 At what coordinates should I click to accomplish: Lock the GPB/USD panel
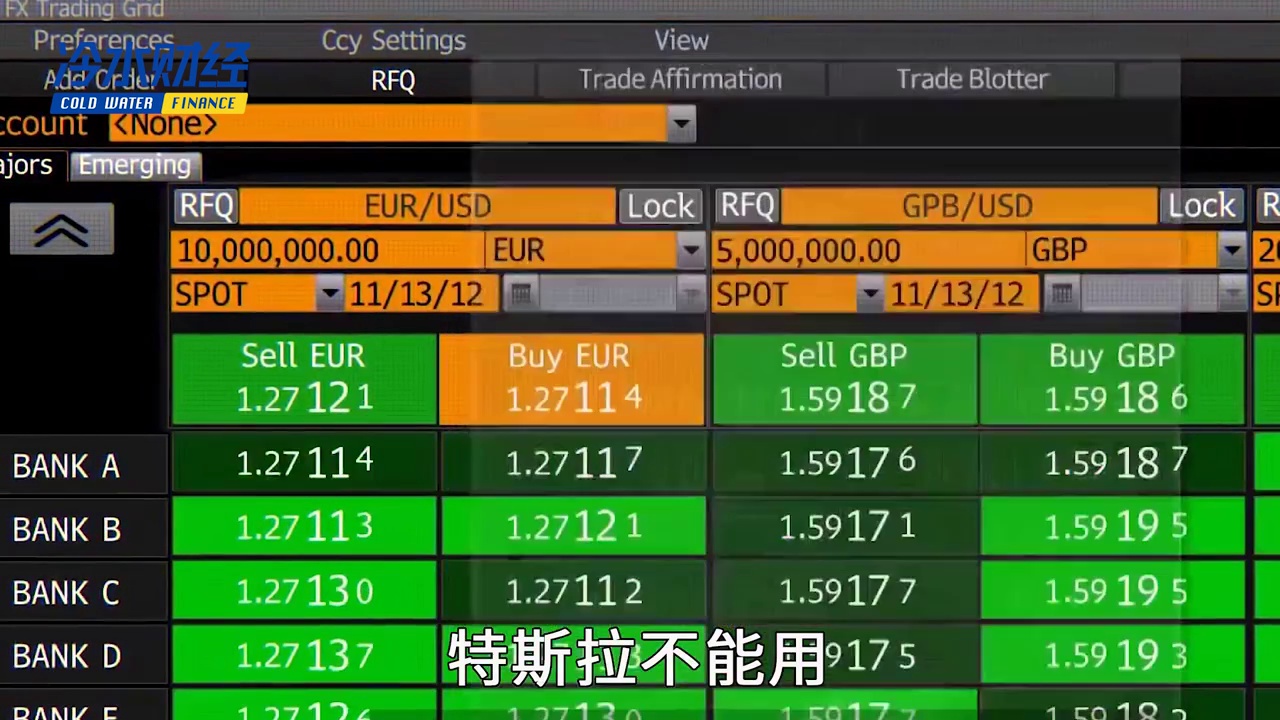point(1201,206)
